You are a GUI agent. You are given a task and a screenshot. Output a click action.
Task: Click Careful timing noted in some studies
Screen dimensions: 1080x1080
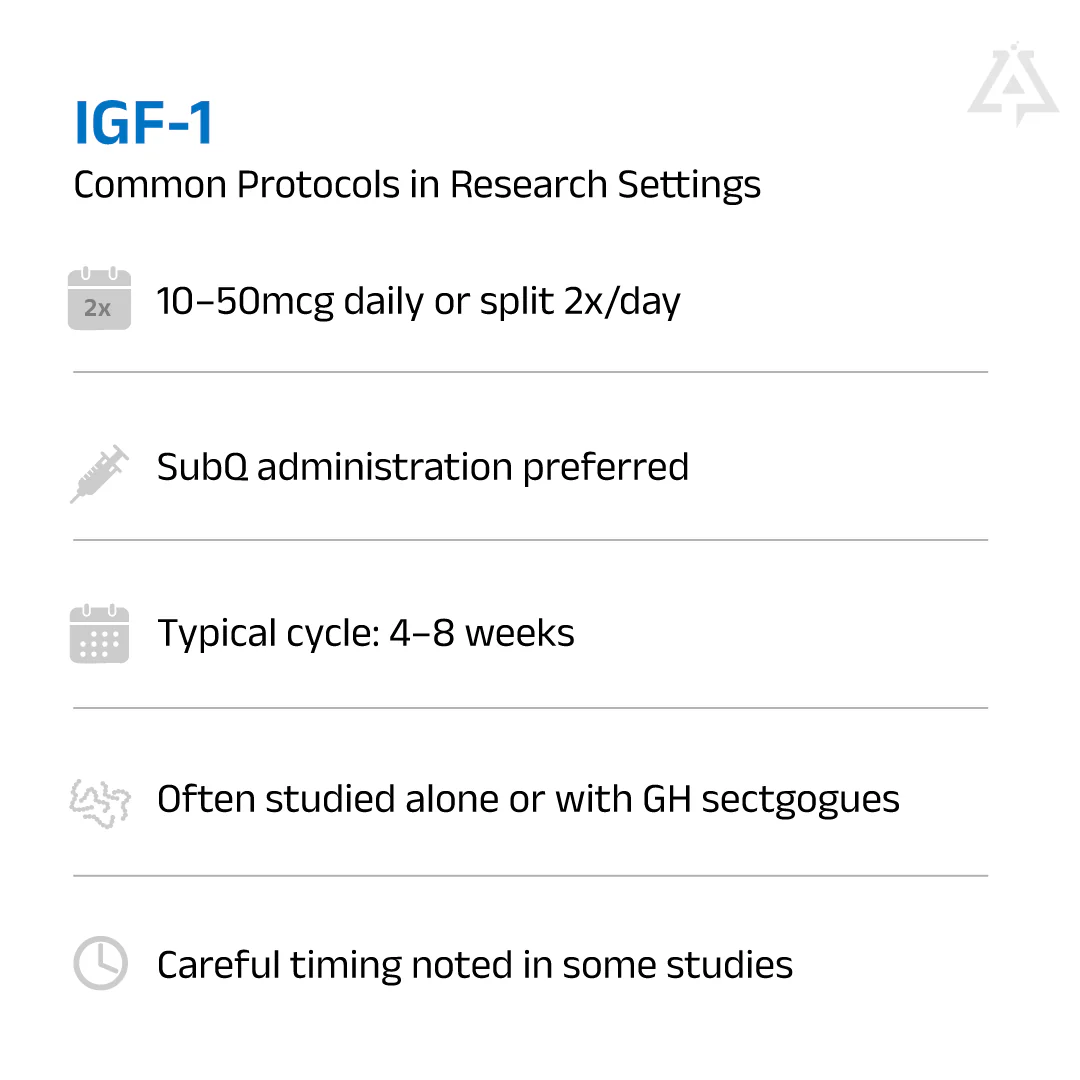tap(474, 965)
